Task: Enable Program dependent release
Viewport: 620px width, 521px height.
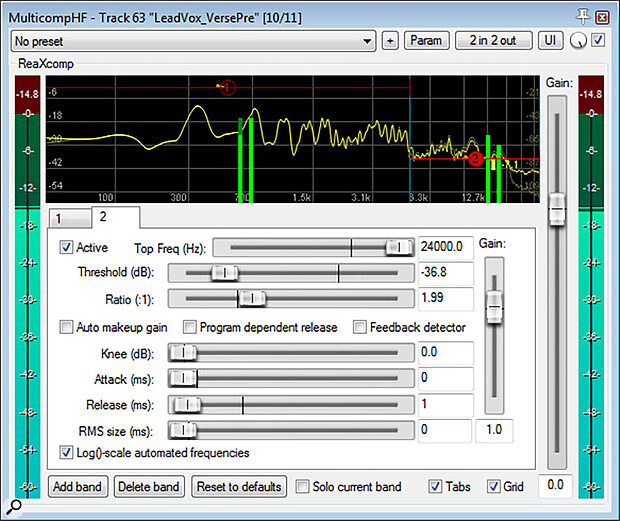Action: (190, 327)
